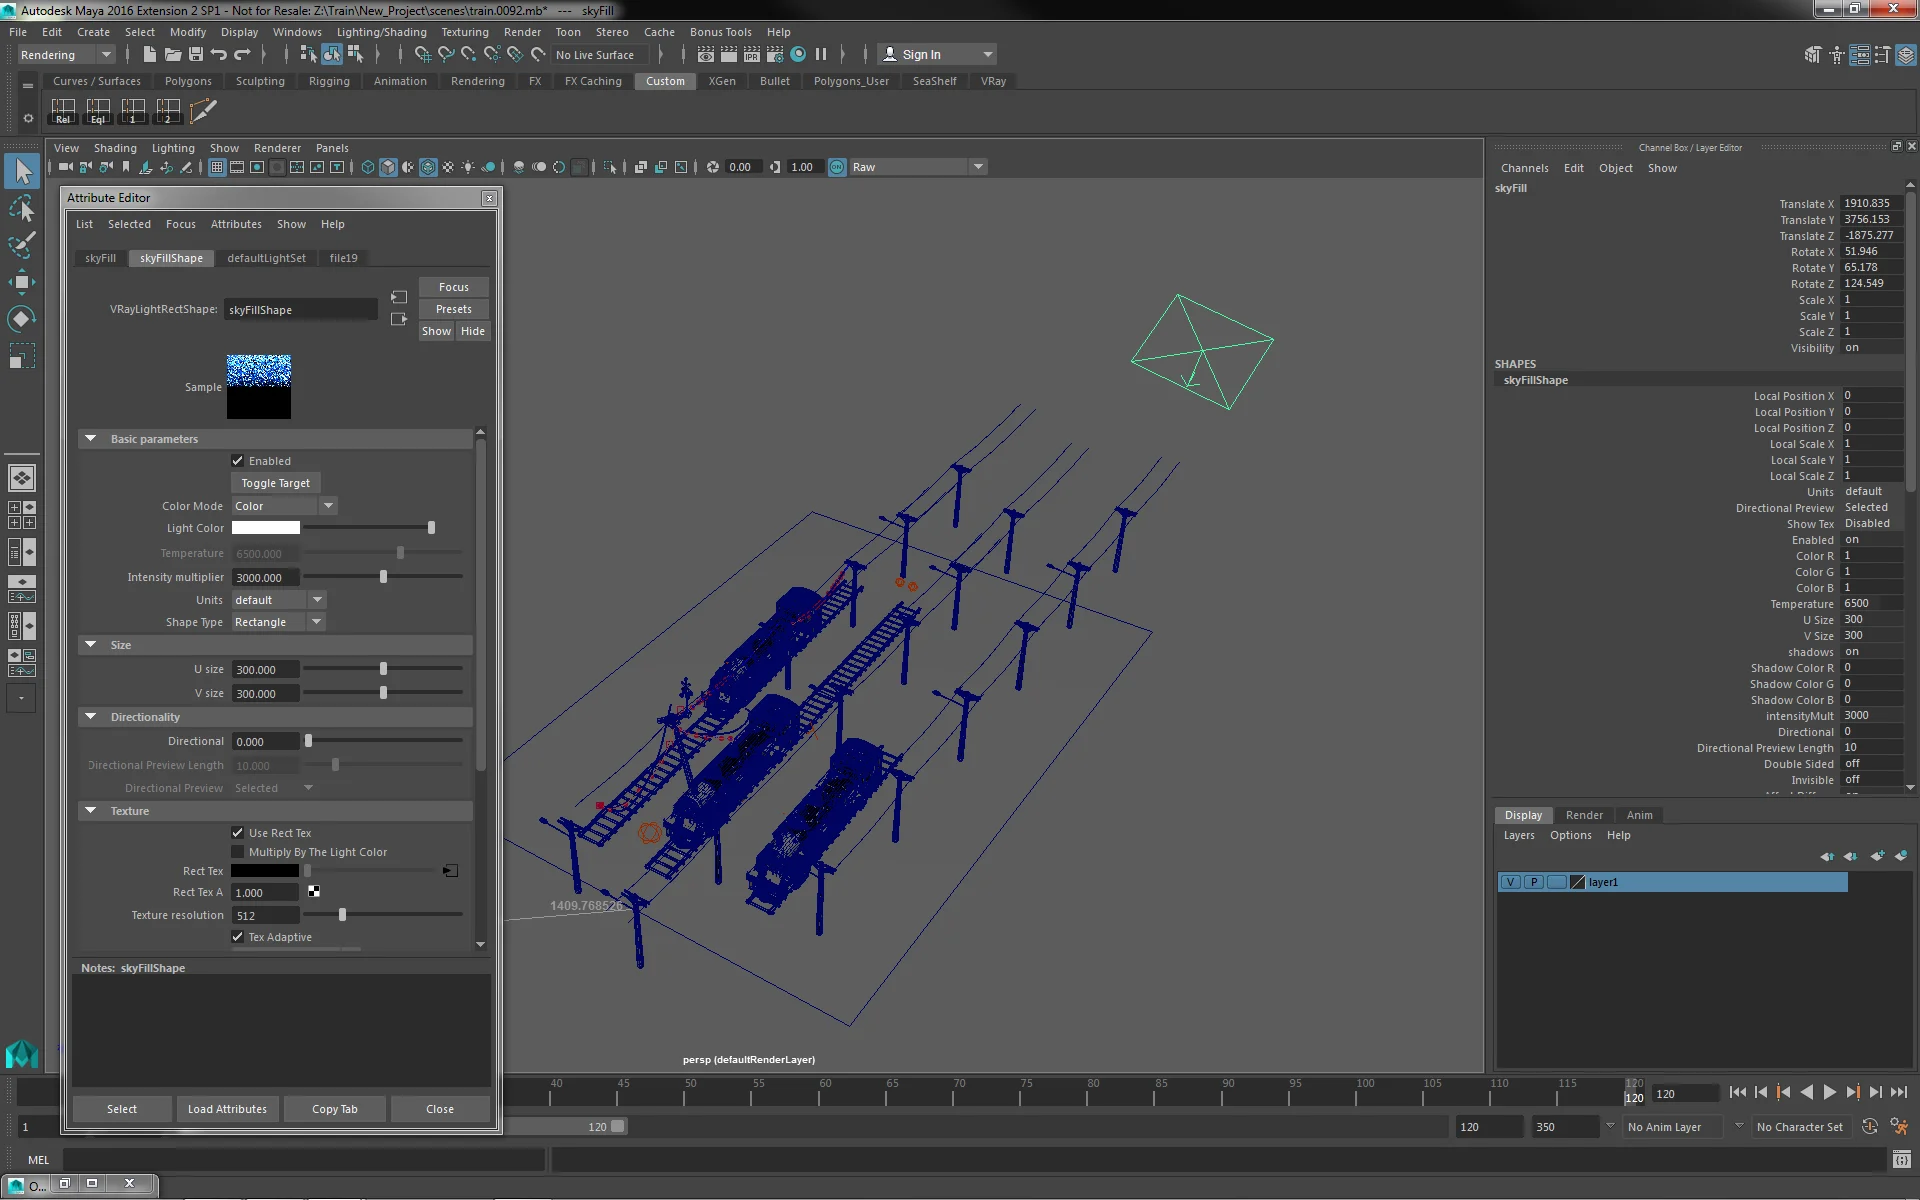Play the animation forwards

point(1830,1093)
